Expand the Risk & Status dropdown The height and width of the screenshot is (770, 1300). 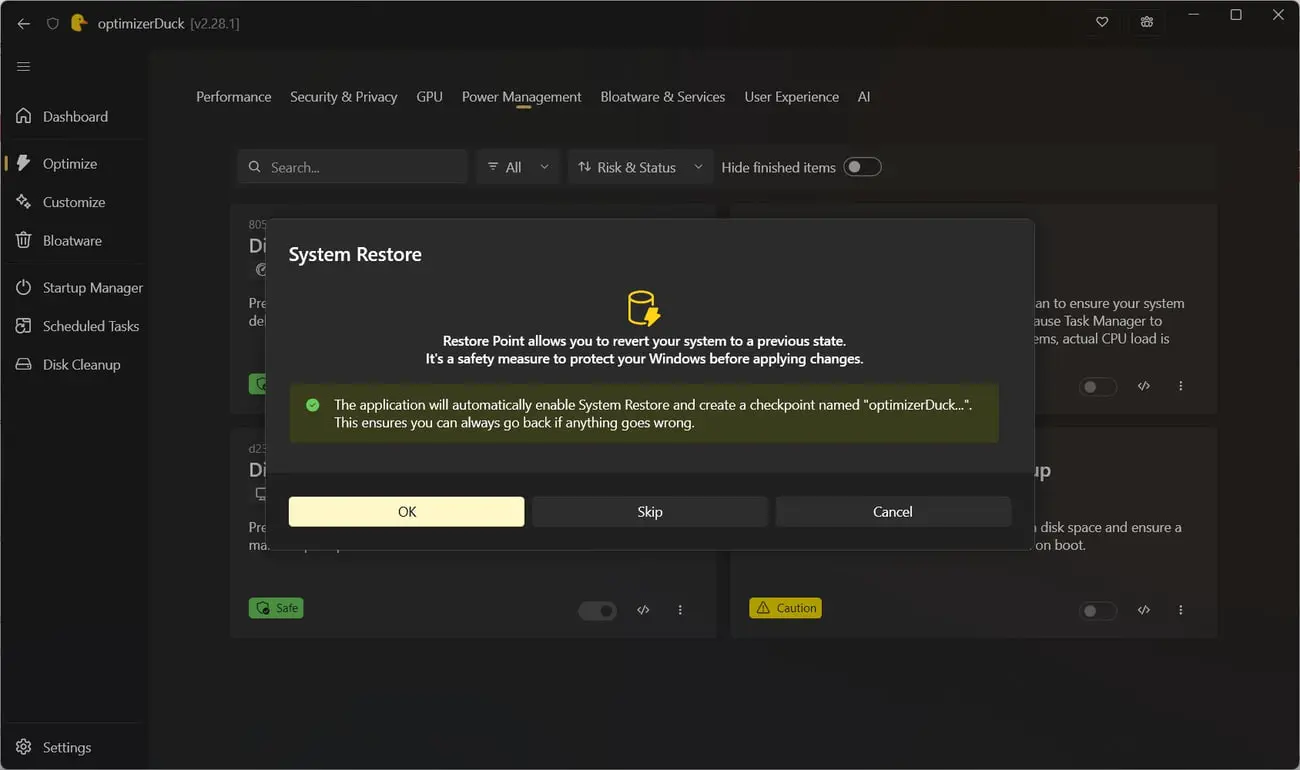(640, 167)
